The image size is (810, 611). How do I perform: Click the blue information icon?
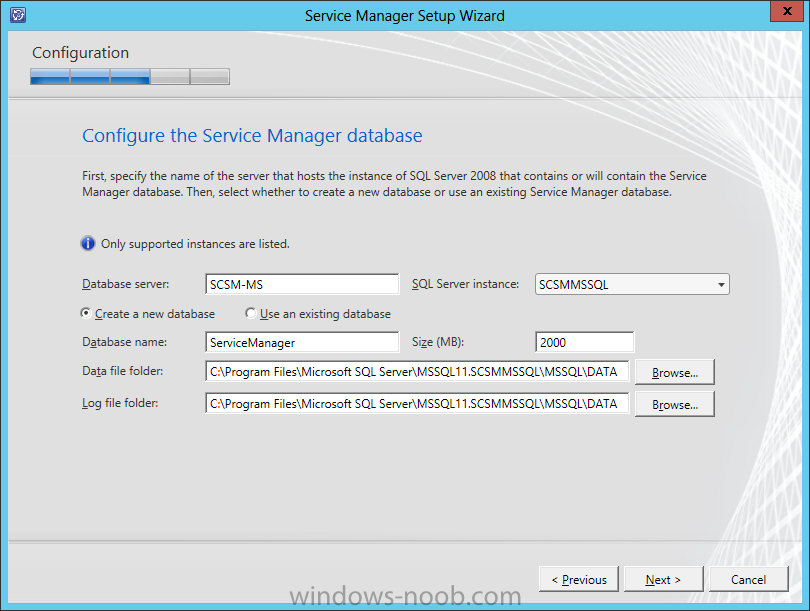pyautogui.click(x=88, y=243)
